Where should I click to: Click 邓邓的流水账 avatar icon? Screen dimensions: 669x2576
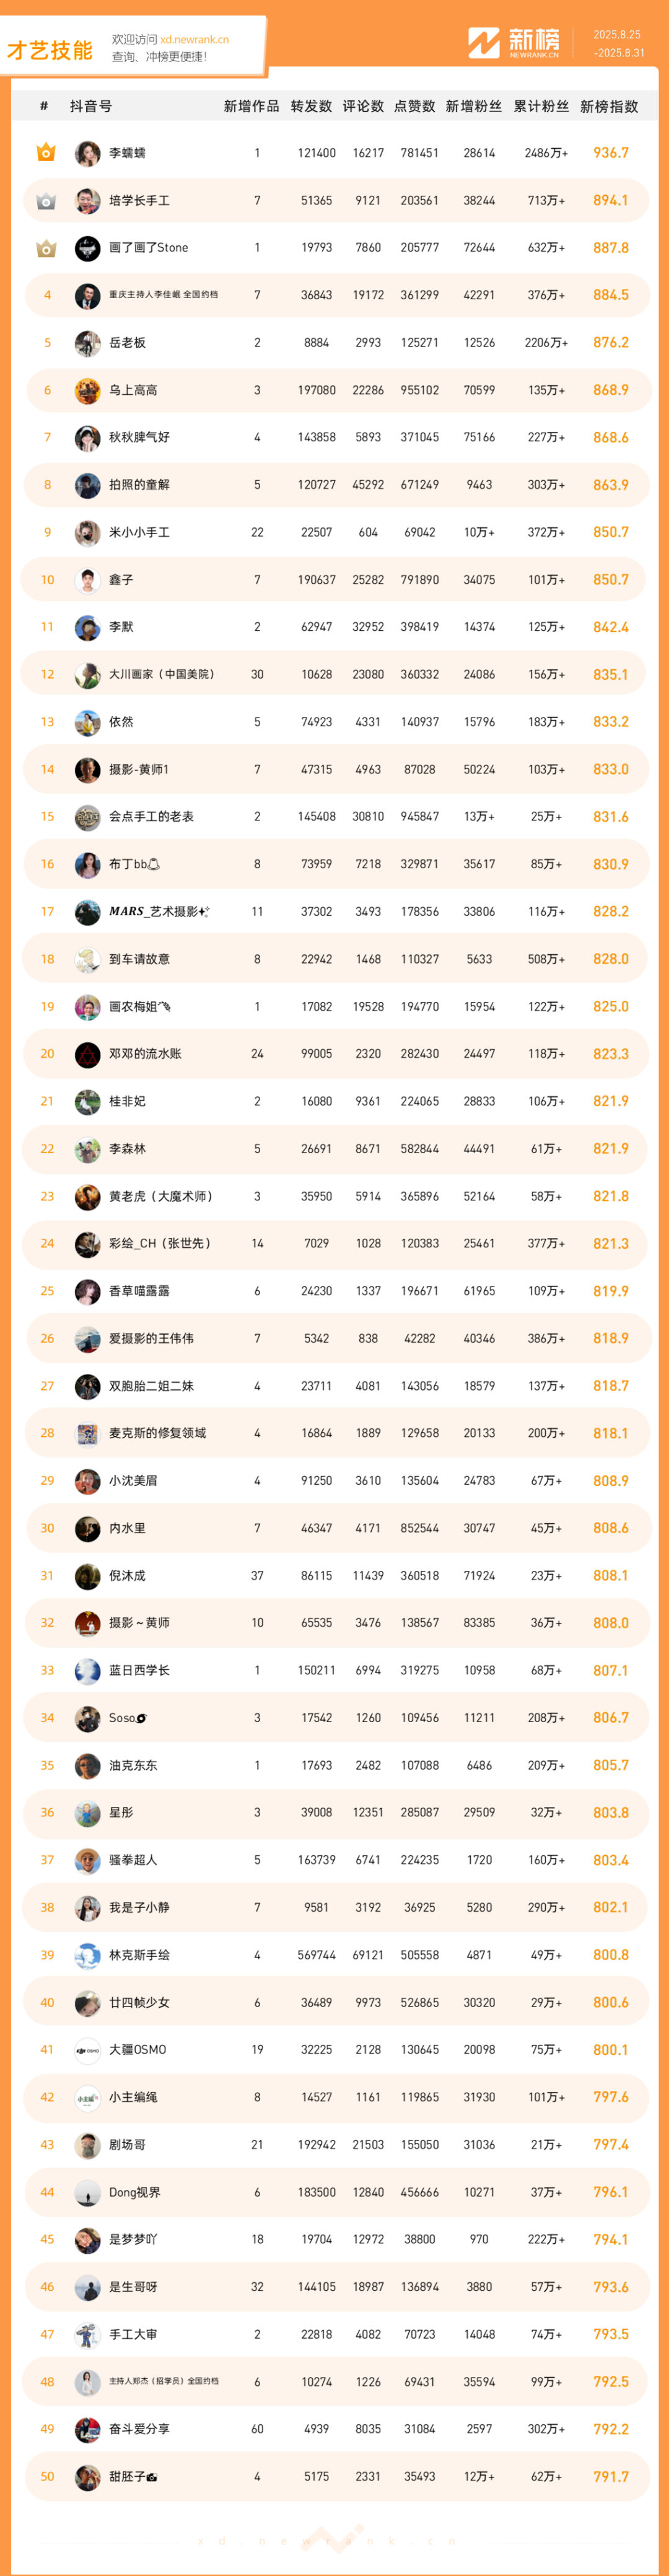[87, 1054]
